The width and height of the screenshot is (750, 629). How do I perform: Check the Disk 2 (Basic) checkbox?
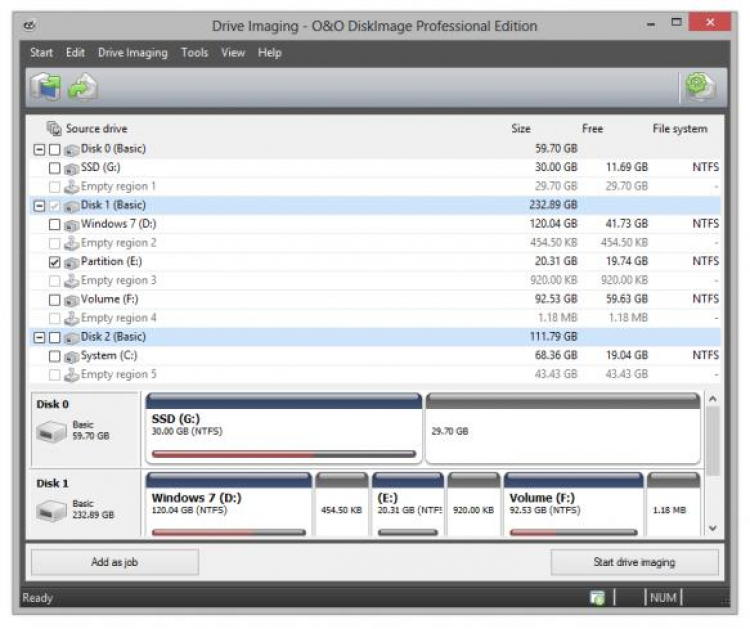pos(55,338)
